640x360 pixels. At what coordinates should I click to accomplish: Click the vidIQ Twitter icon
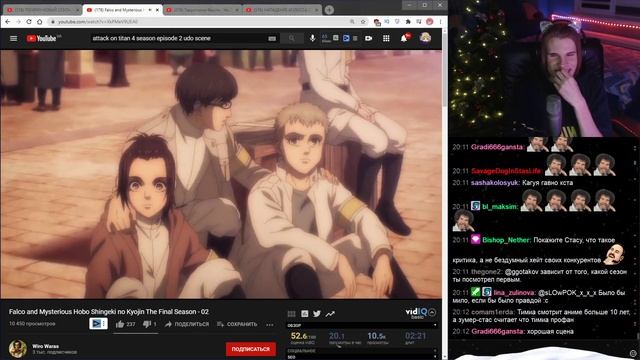pos(317,313)
